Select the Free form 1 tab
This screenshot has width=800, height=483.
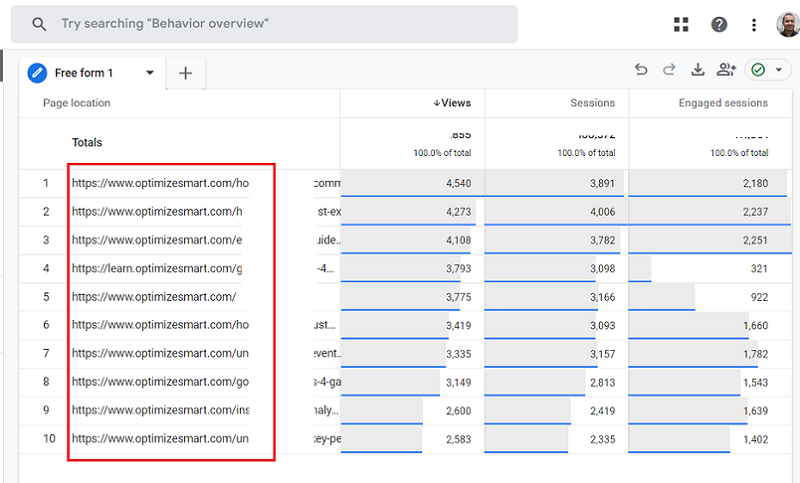coord(92,73)
